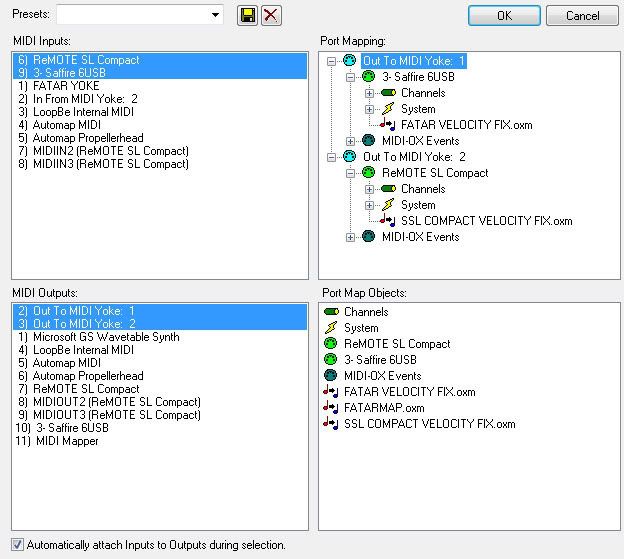Select 2) In From MIDI Yoke: 2 input
624x559 pixels.
coord(160,99)
